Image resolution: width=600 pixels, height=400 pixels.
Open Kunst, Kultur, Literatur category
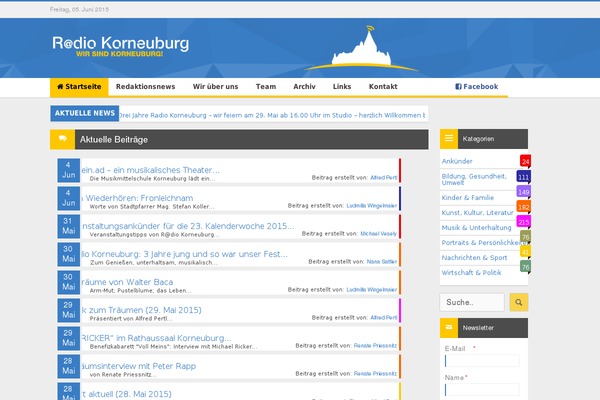(x=477, y=212)
